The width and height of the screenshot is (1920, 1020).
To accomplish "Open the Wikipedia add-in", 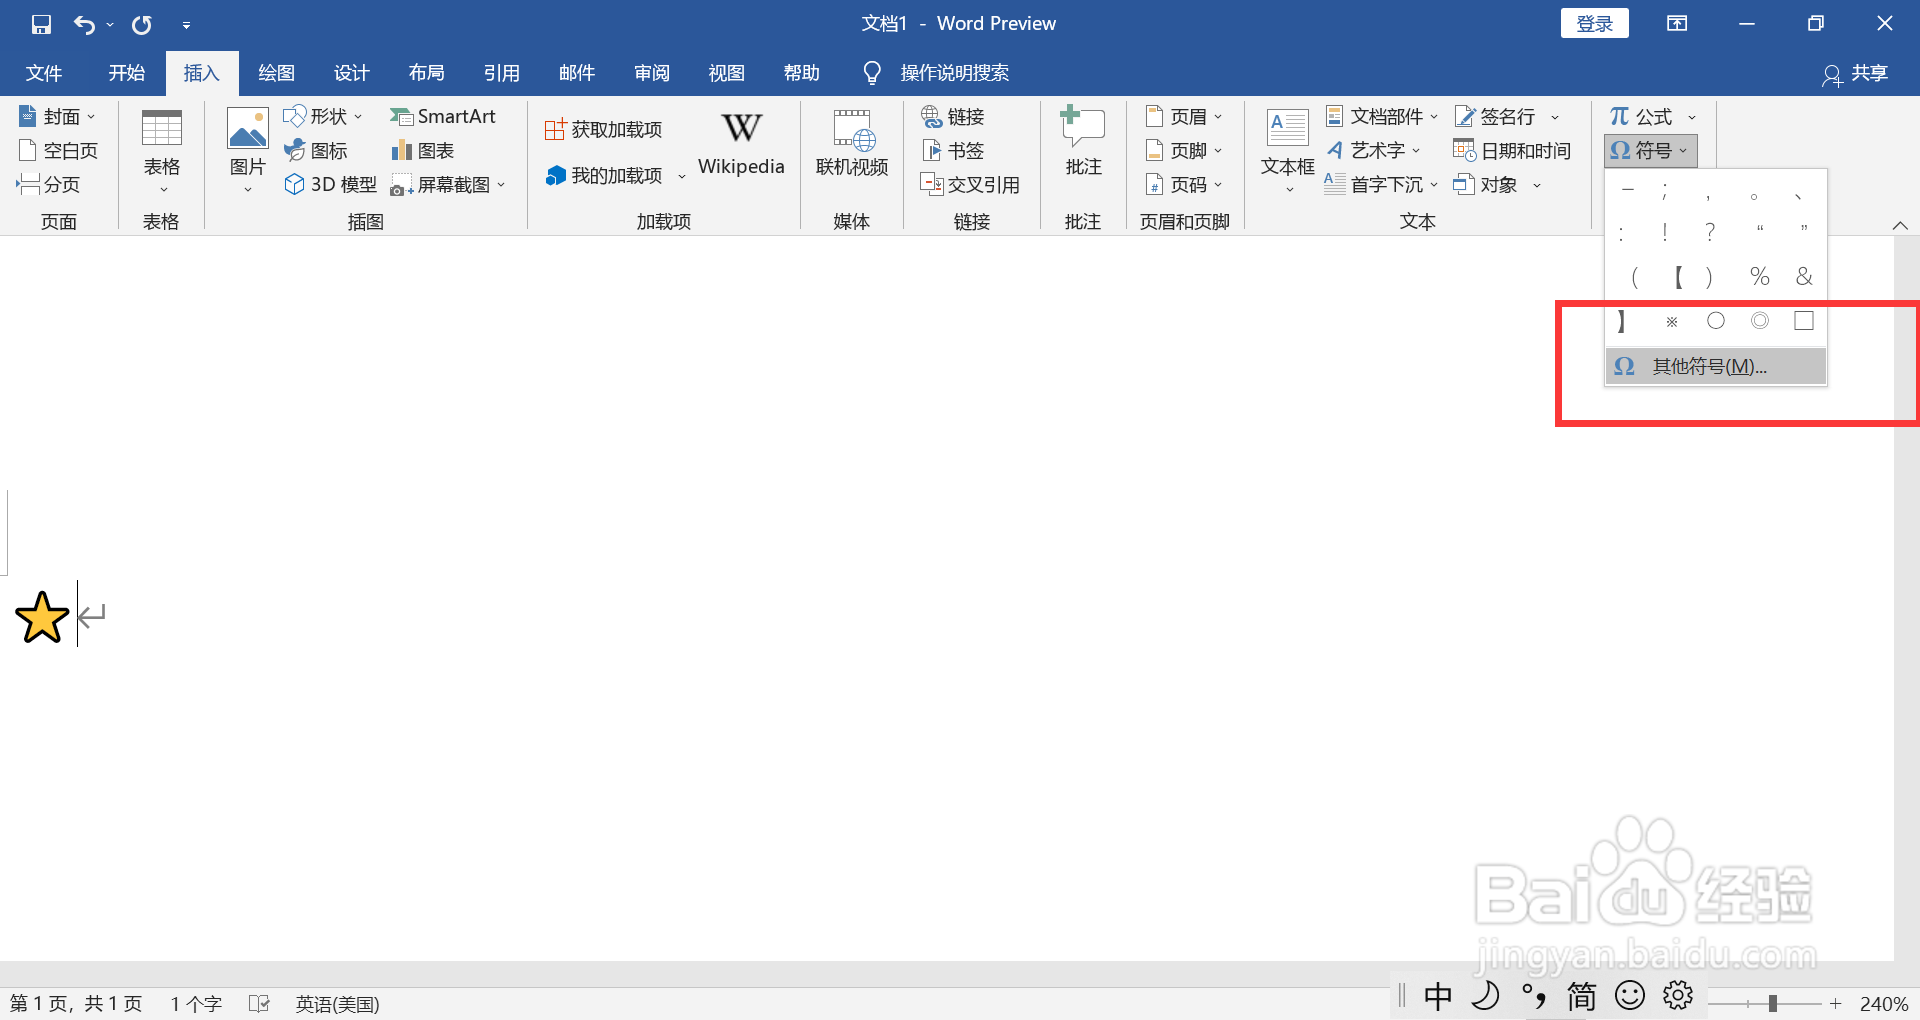I will point(740,145).
